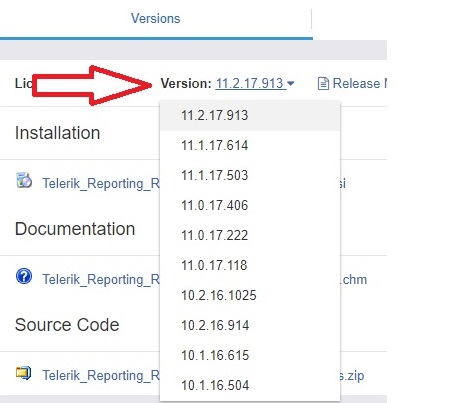Open the Versions tab

pos(155,18)
